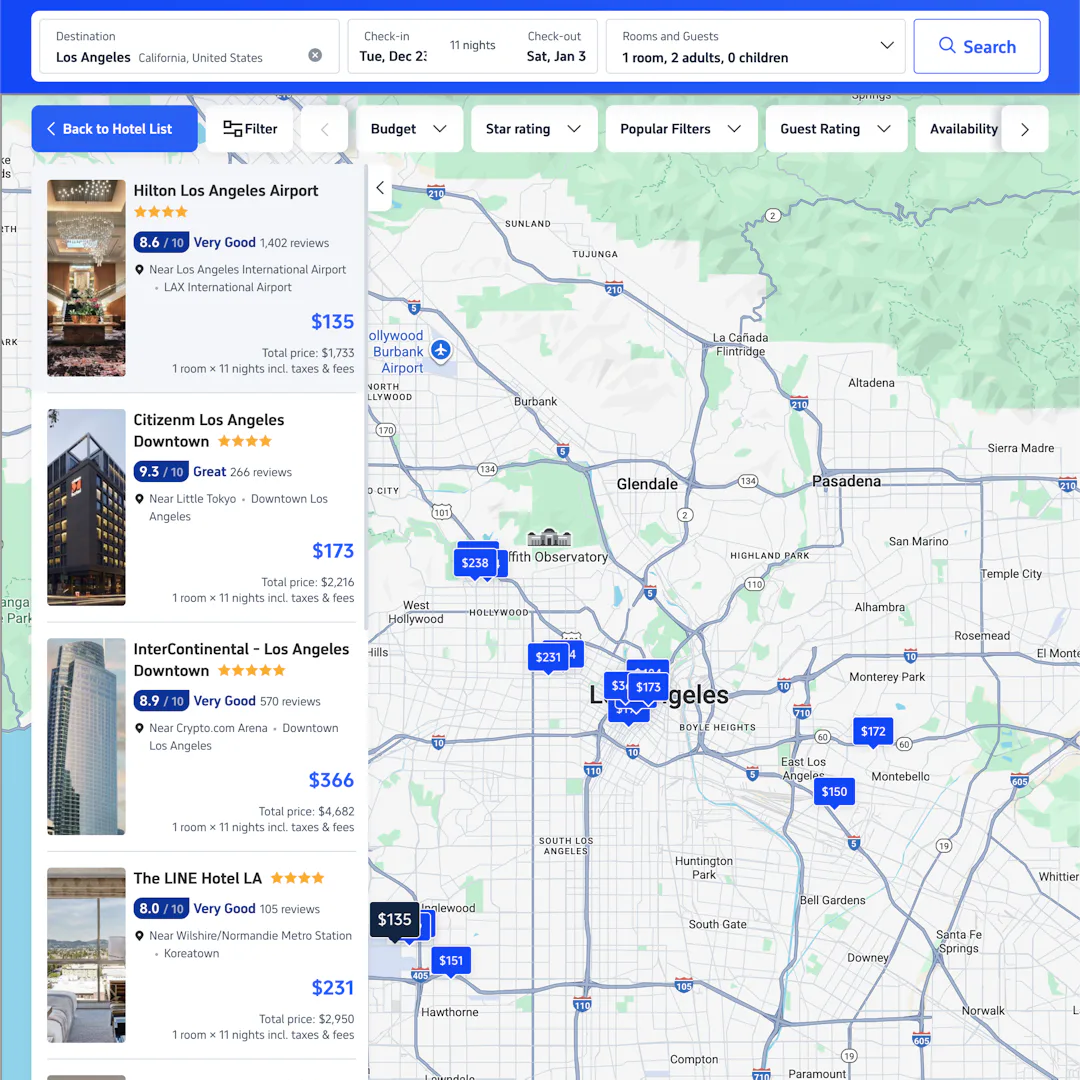1080x1080 pixels.
Task: Click the back arrow in Back to Hotel List
Action: (51, 129)
